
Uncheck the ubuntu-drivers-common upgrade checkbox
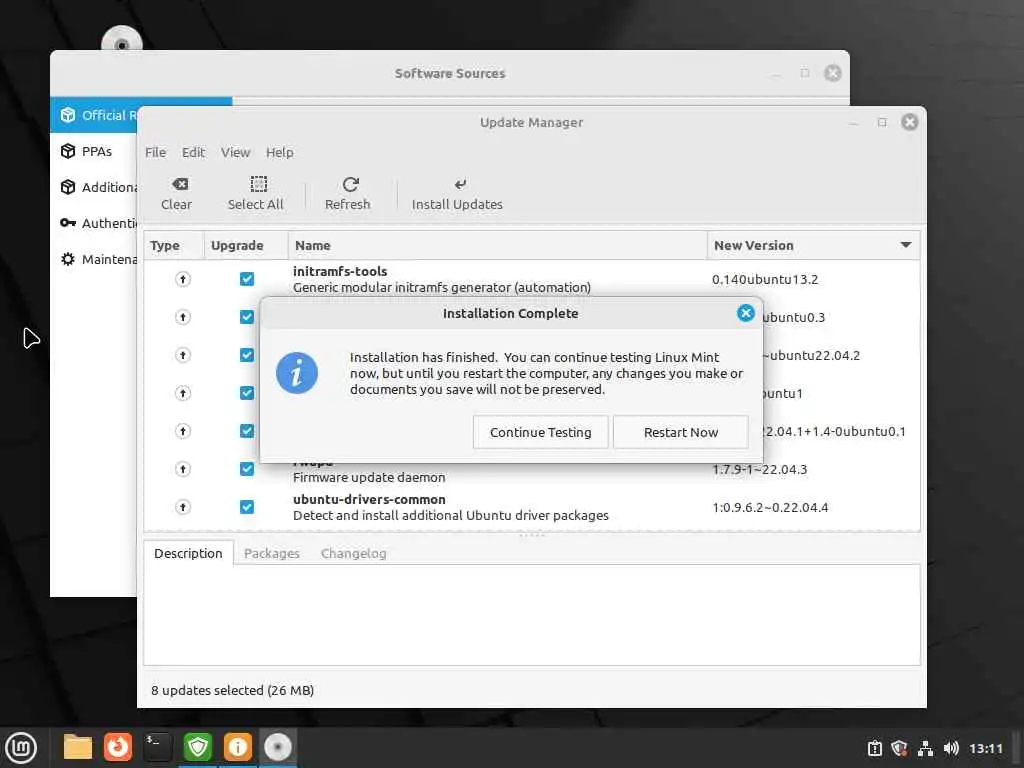[x=247, y=507]
